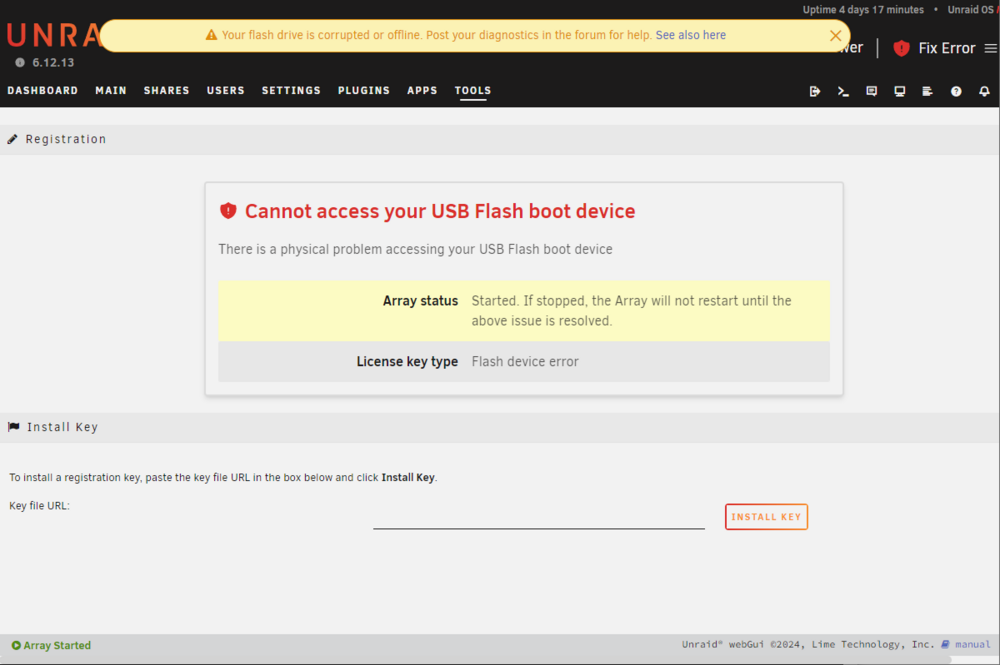Click the version info icon beside 6.12.13
Viewport: 1000px width, 665px height.
point(20,62)
